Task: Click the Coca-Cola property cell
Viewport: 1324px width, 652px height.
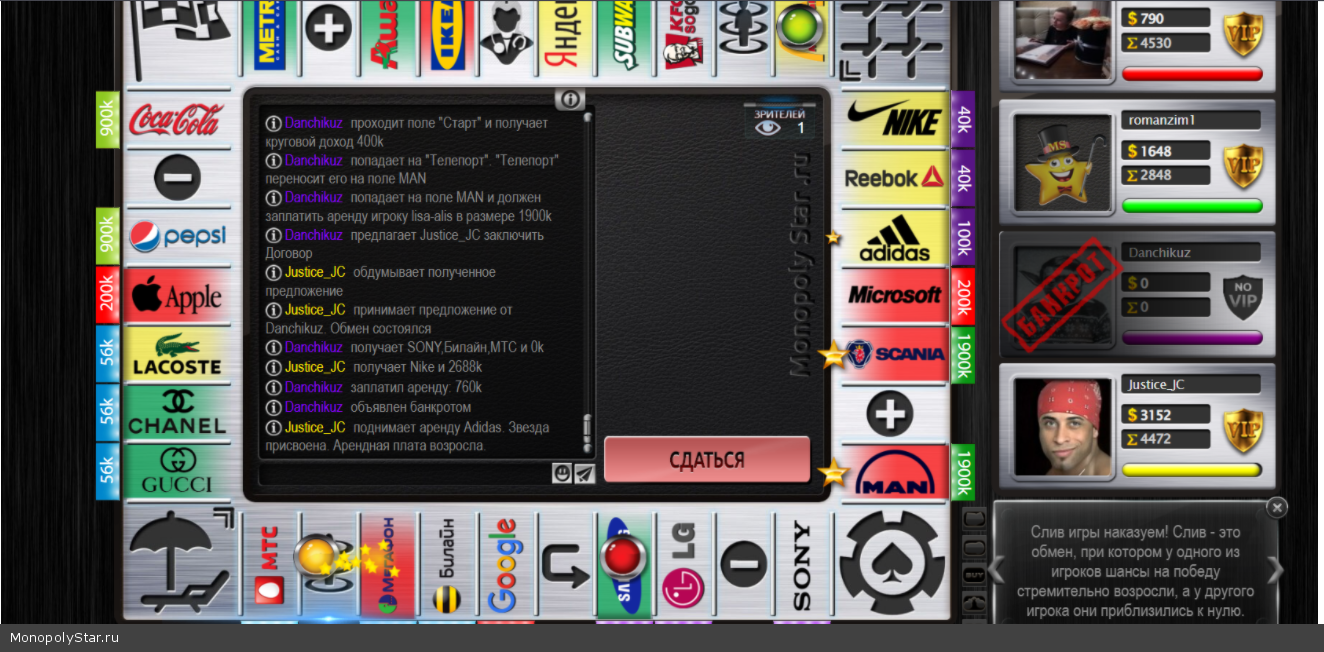Action: [x=177, y=120]
